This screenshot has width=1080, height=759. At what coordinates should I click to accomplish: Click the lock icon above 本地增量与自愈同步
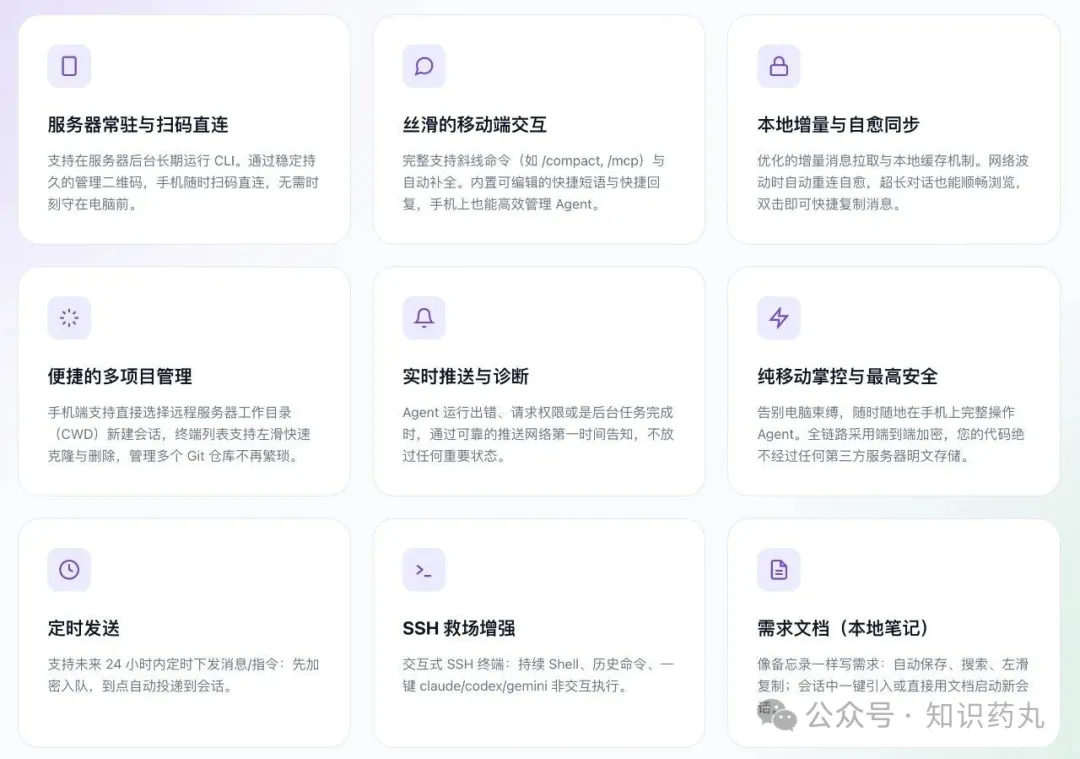pos(778,65)
